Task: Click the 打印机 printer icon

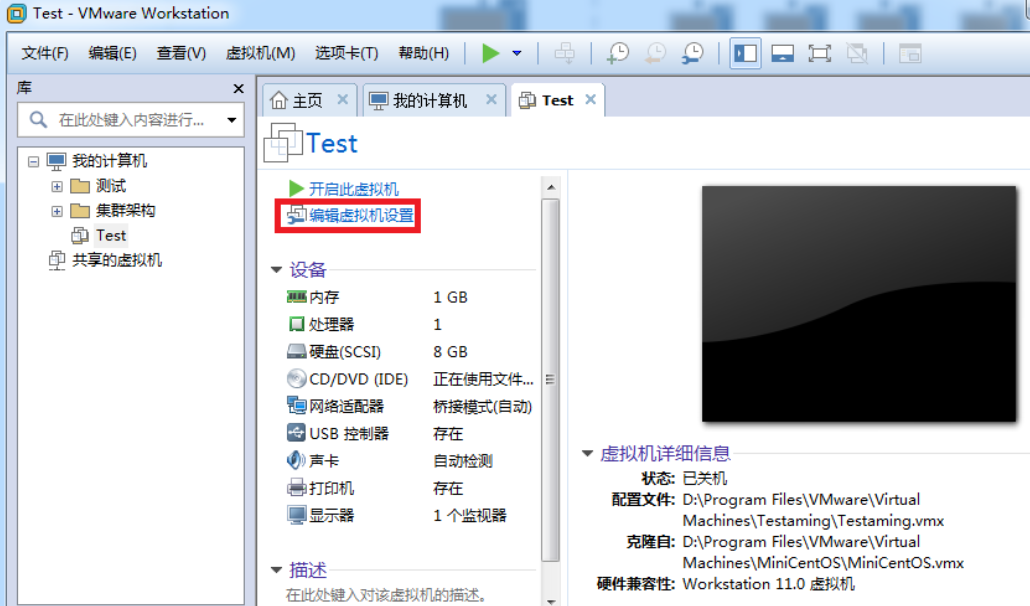Action: (x=296, y=488)
